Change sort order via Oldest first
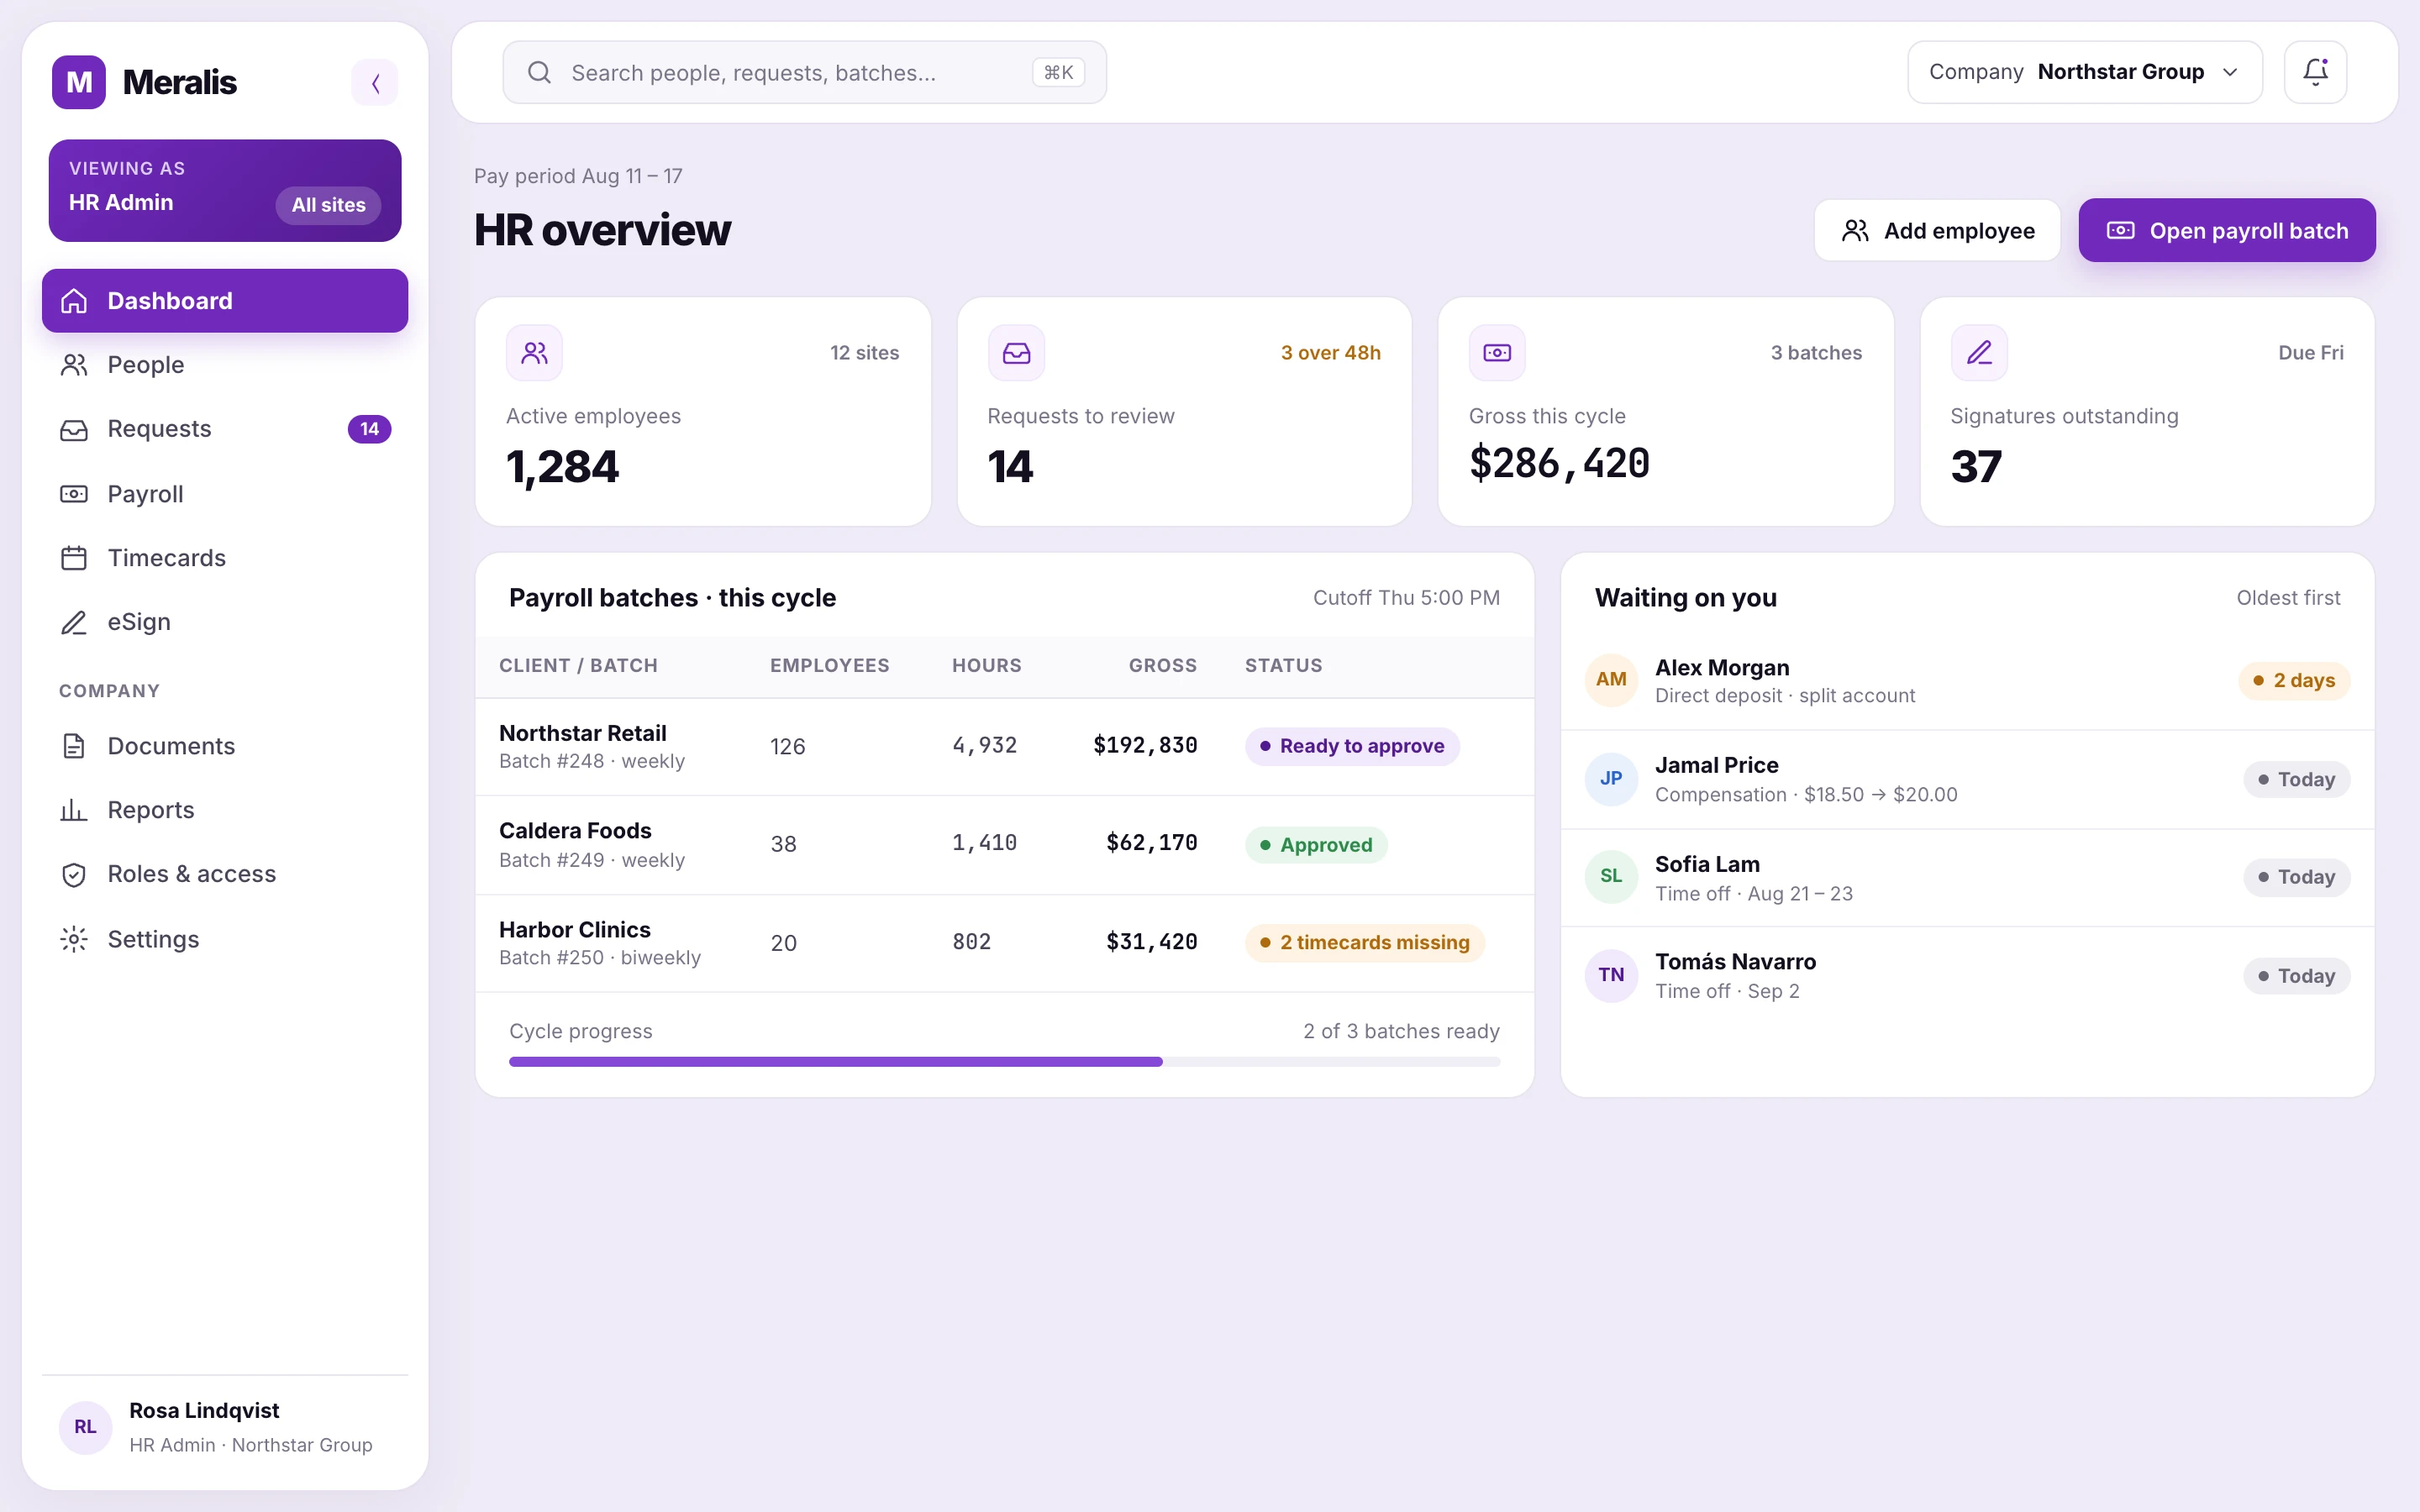Image resolution: width=2420 pixels, height=1512 pixels. coord(2288,598)
